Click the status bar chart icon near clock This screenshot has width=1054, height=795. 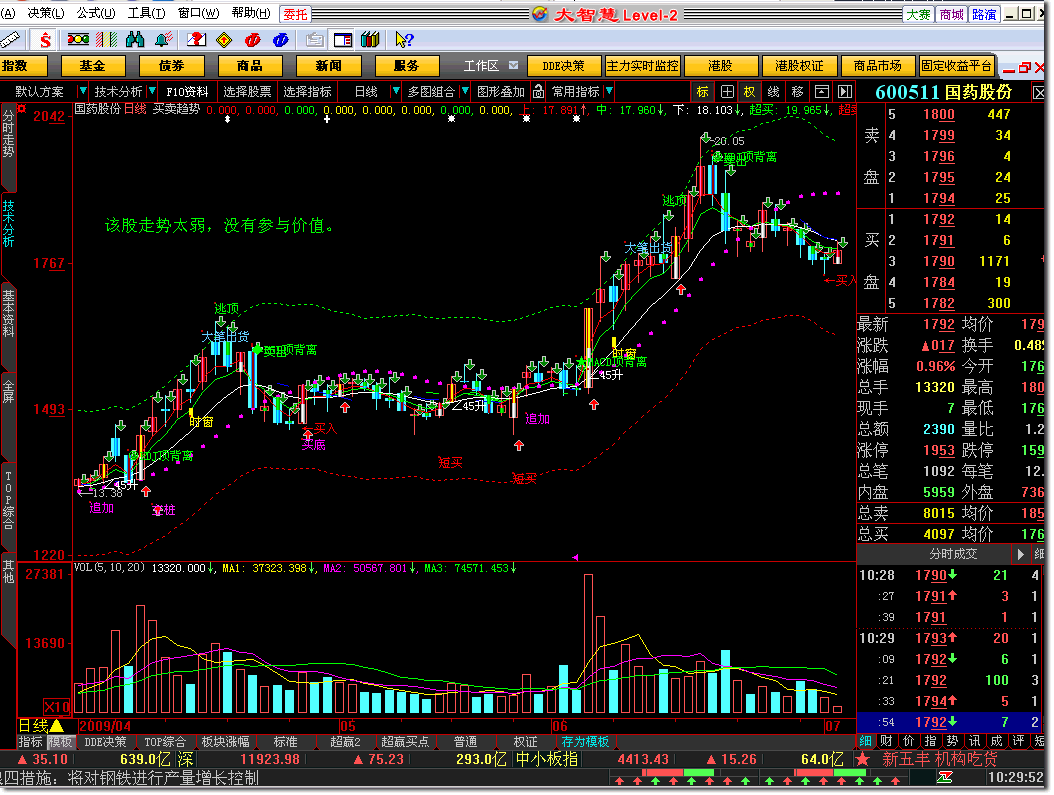click(x=944, y=778)
